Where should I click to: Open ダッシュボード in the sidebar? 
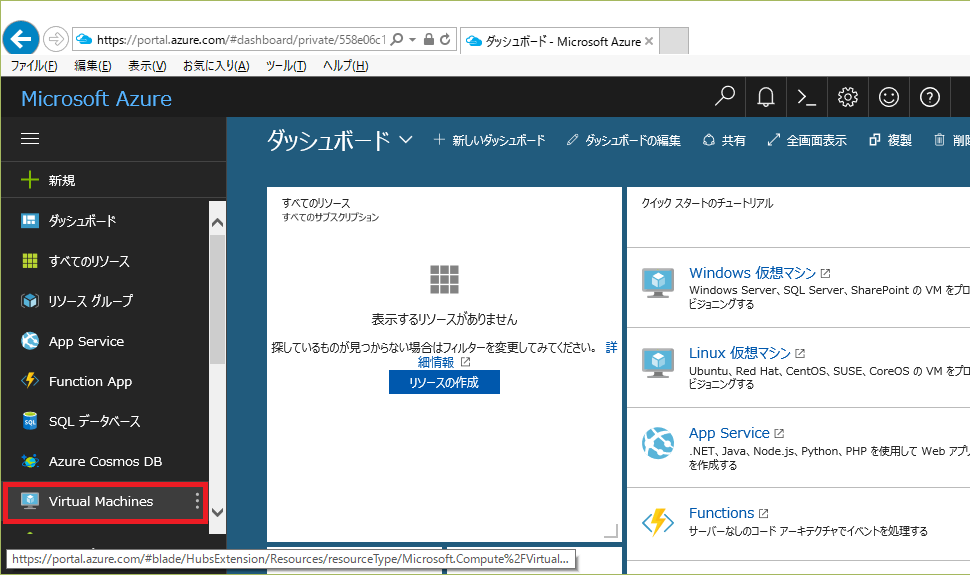(x=105, y=221)
